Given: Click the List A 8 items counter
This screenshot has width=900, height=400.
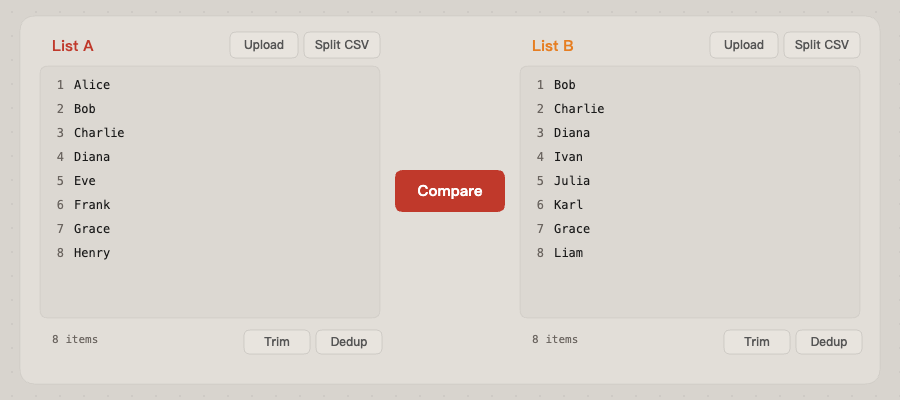Looking at the screenshot, I should [75, 340].
